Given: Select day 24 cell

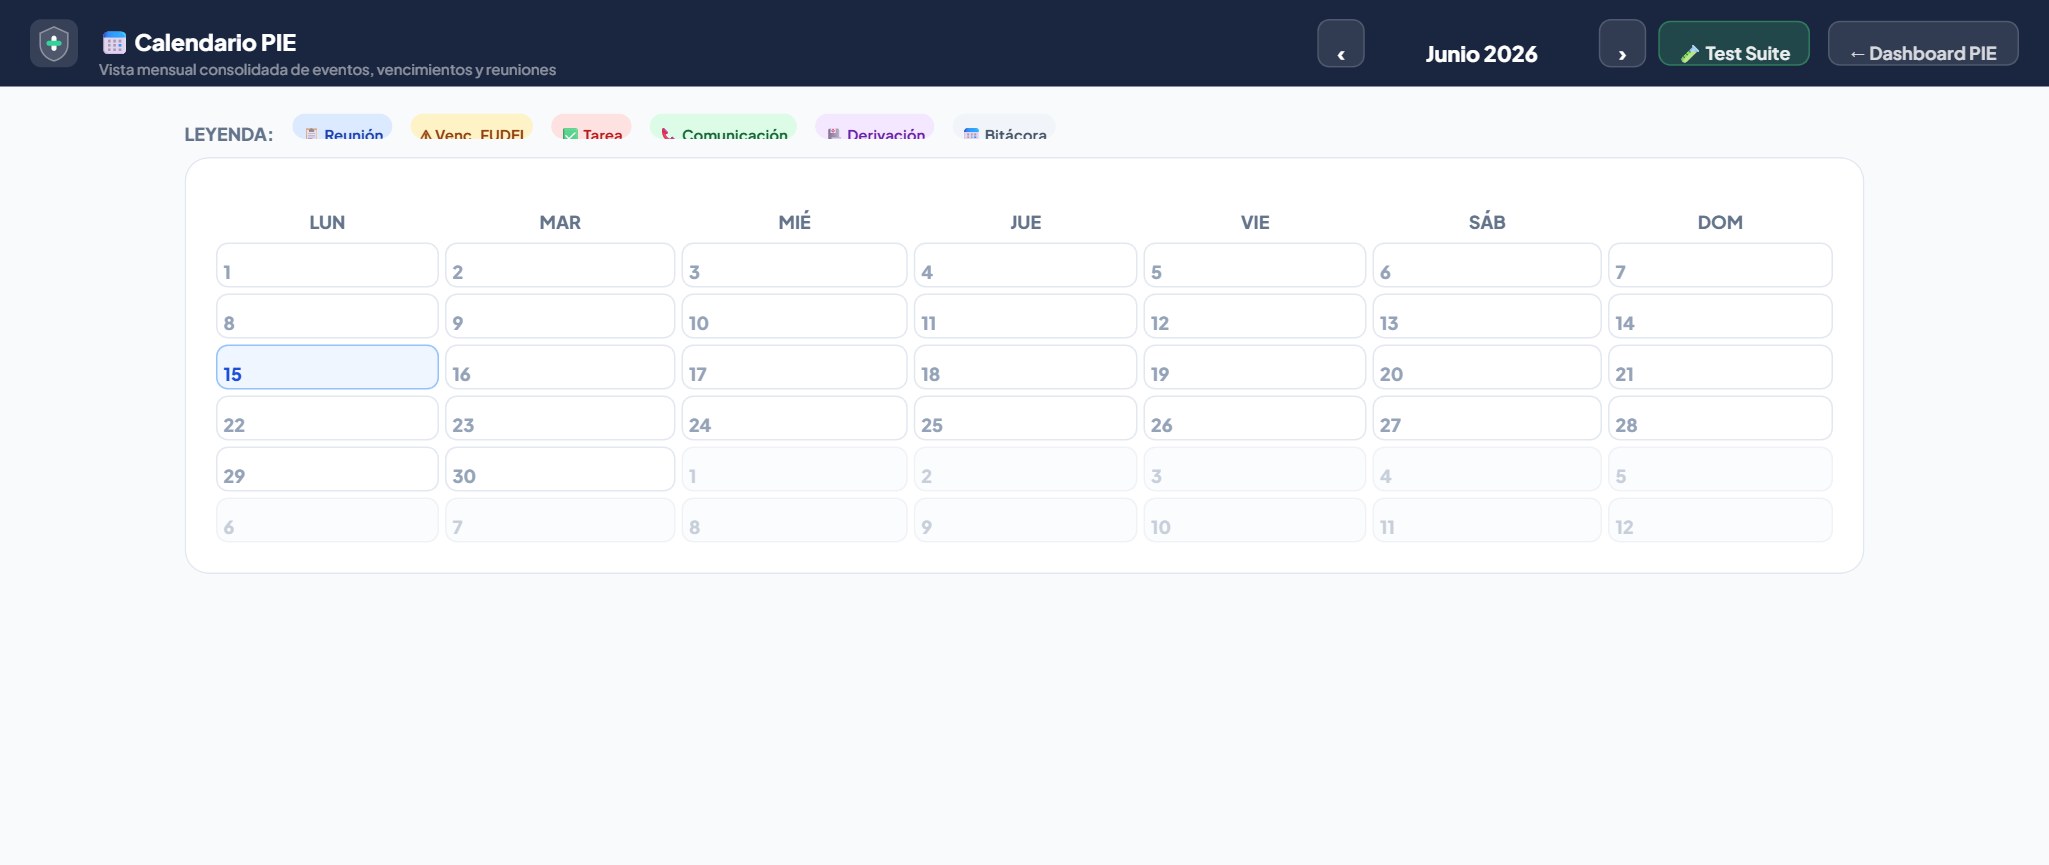Looking at the screenshot, I should [794, 418].
